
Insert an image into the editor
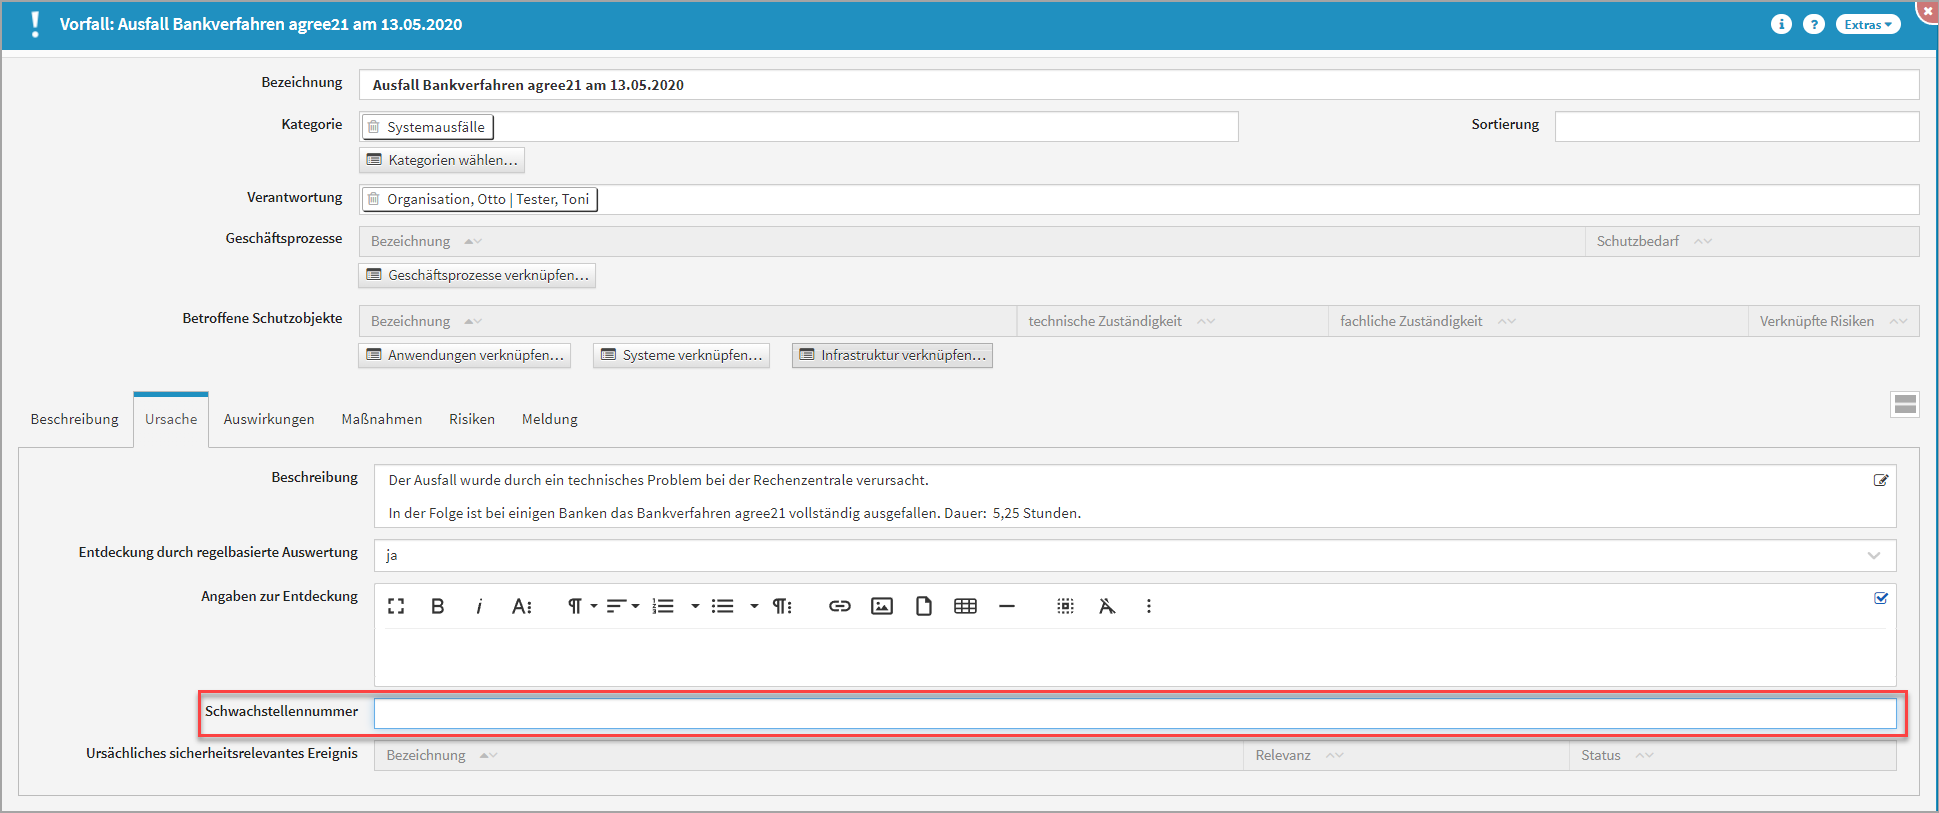(x=881, y=606)
